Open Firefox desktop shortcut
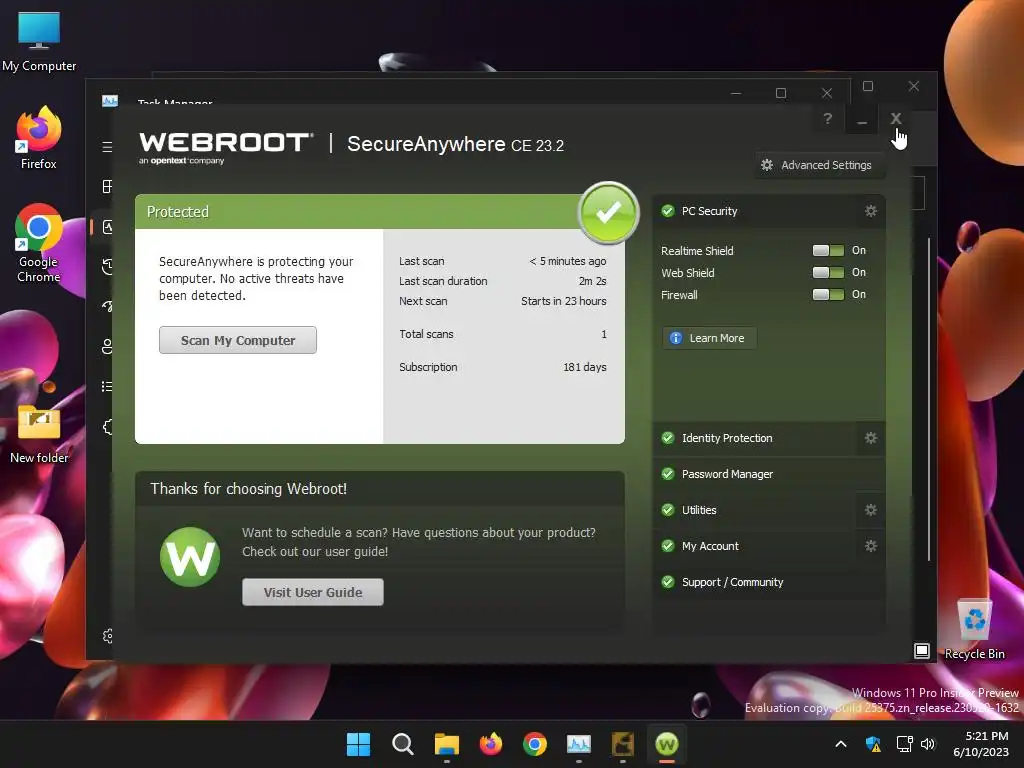The width and height of the screenshot is (1024, 768). tap(39, 139)
